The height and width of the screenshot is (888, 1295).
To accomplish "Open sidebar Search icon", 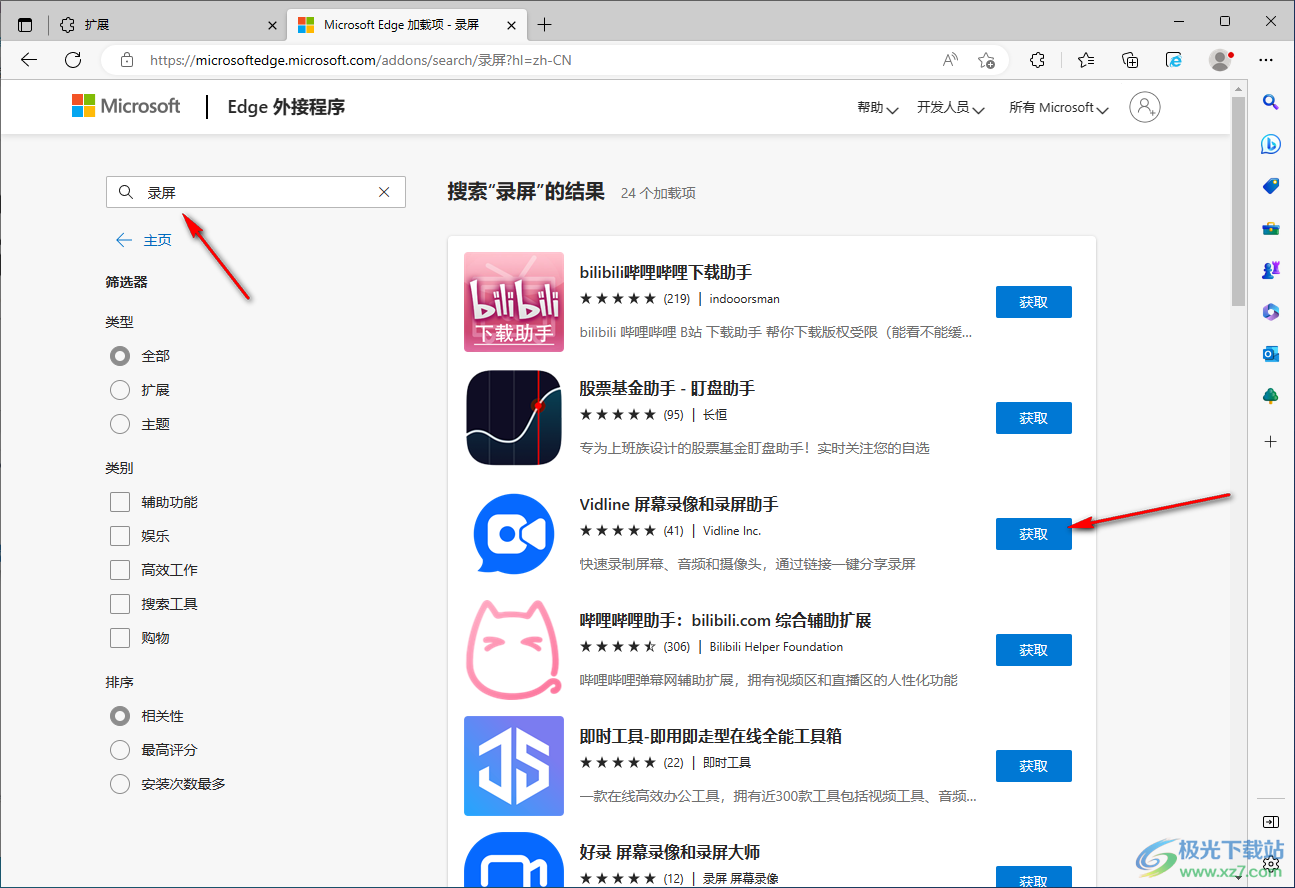I will tap(1271, 101).
